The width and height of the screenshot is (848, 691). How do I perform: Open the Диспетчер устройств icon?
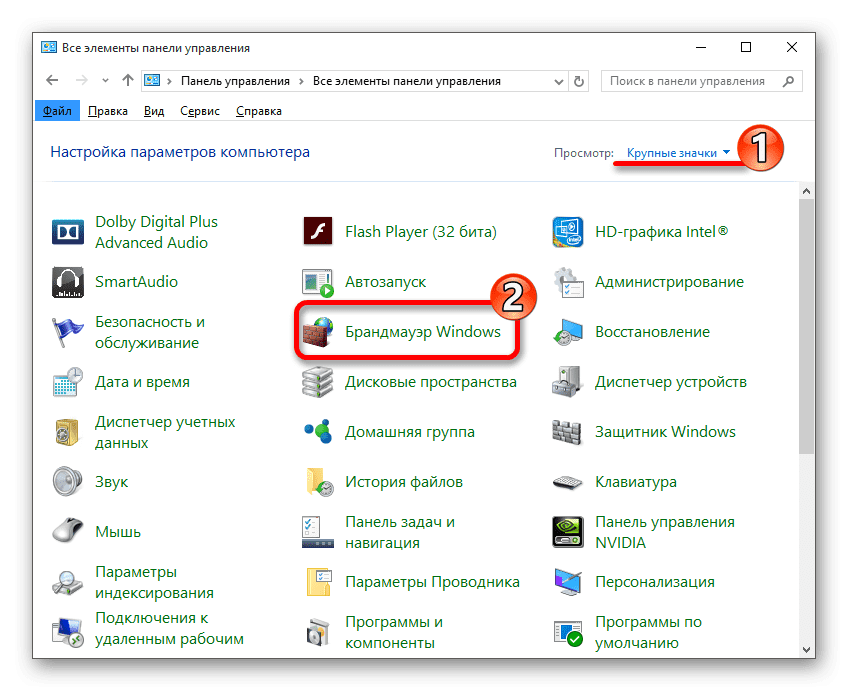tap(567, 382)
